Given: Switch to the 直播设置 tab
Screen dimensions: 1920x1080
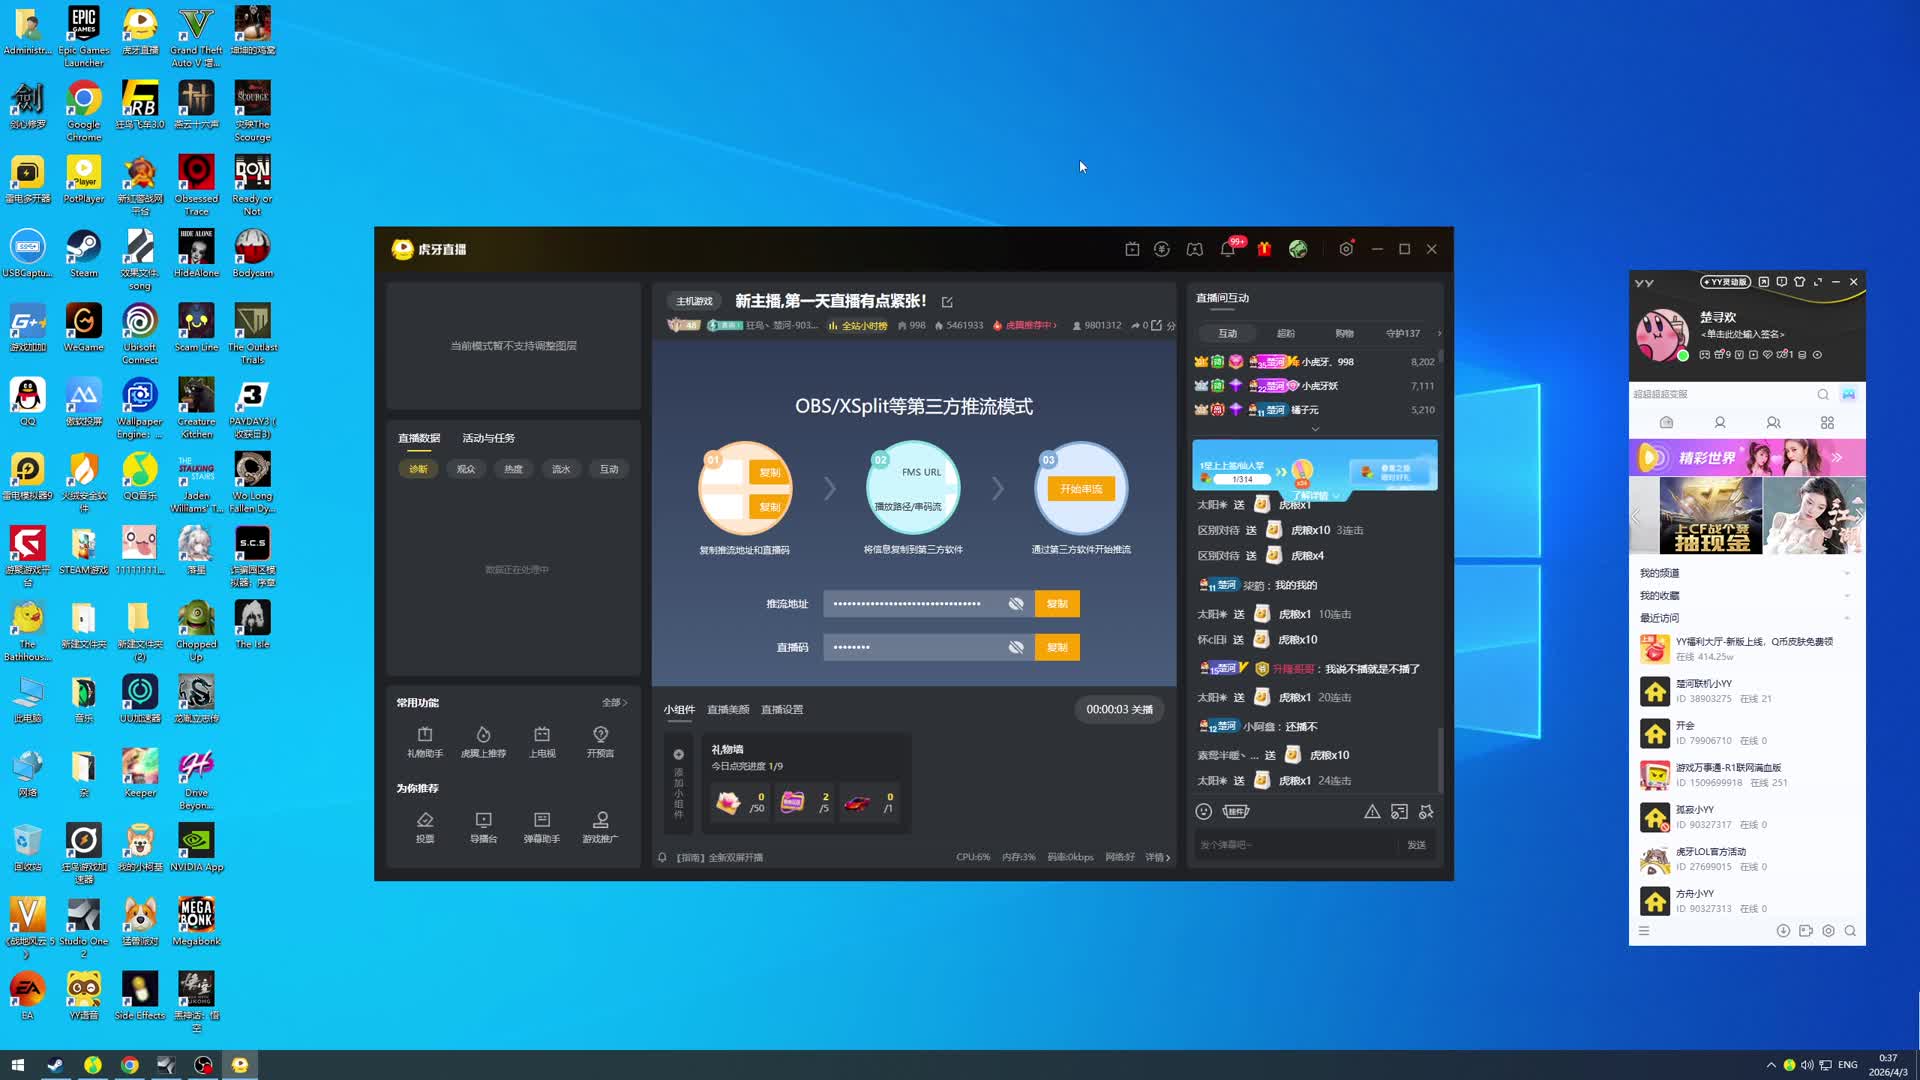Looking at the screenshot, I should click(781, 710).
